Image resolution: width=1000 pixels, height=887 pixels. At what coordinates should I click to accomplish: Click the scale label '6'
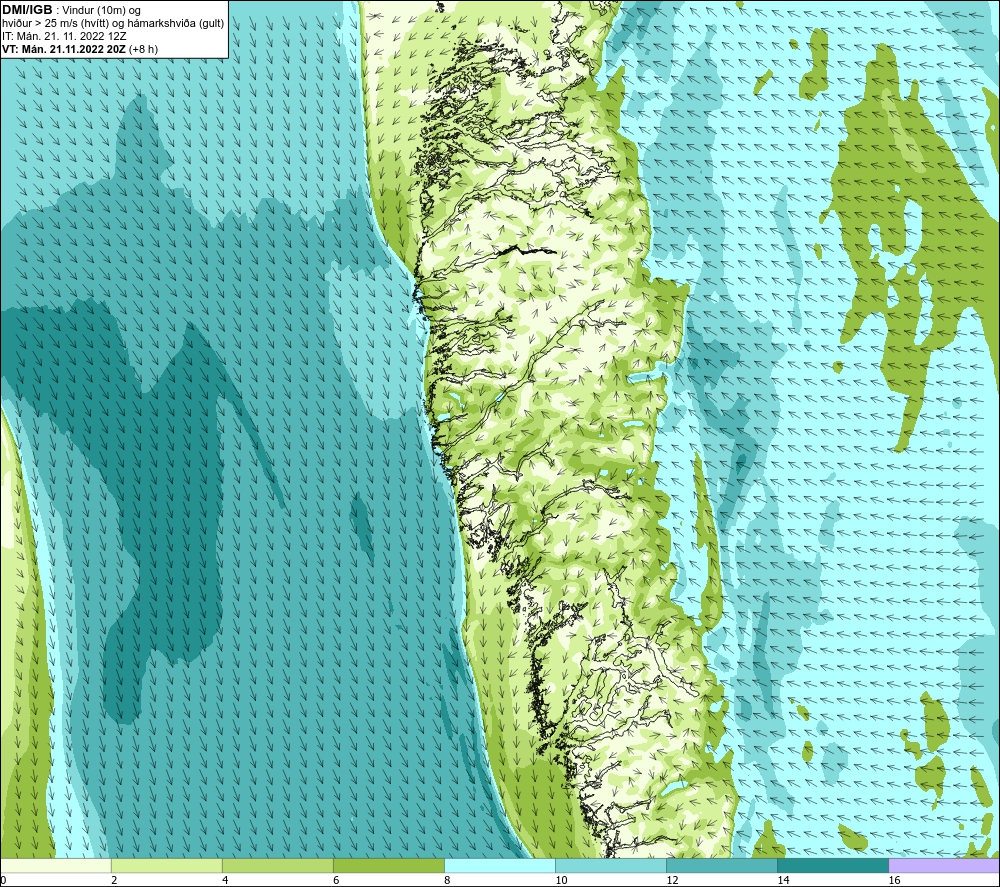pyautogui.click(x=335, y=880)
